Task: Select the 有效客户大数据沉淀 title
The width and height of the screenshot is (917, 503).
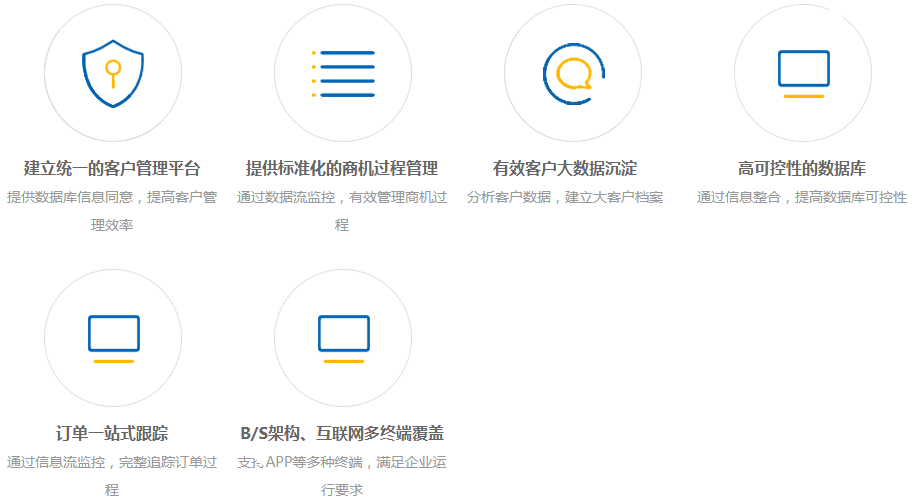Action: point(565,168)
